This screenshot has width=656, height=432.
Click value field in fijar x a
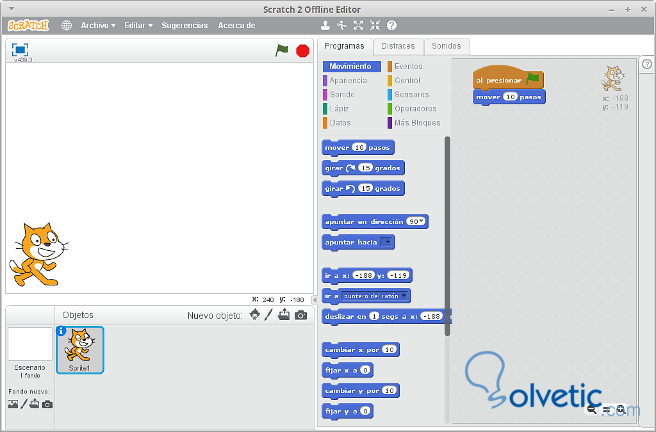pyautogui.click(x=365, y=370)
